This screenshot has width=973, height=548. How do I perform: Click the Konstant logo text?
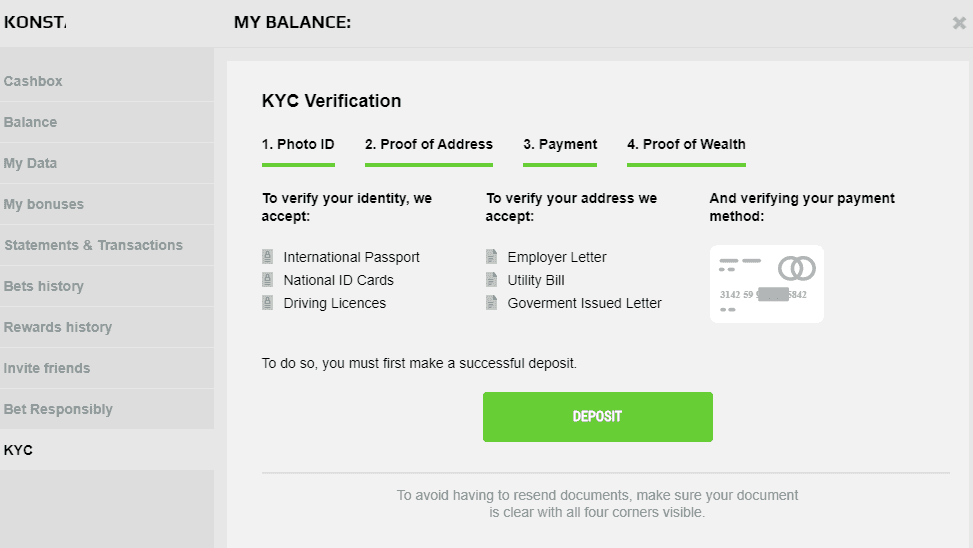pos(35,22)
